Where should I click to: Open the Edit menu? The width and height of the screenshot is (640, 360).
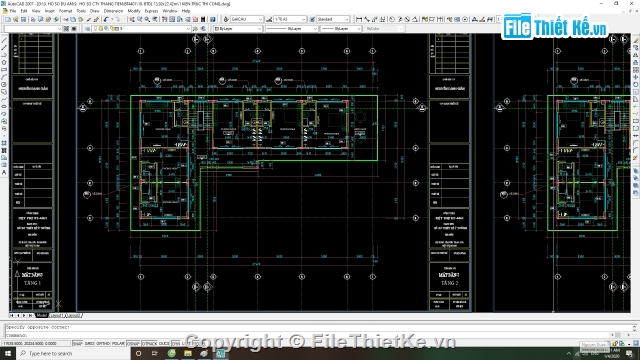[x=24, y=11]
